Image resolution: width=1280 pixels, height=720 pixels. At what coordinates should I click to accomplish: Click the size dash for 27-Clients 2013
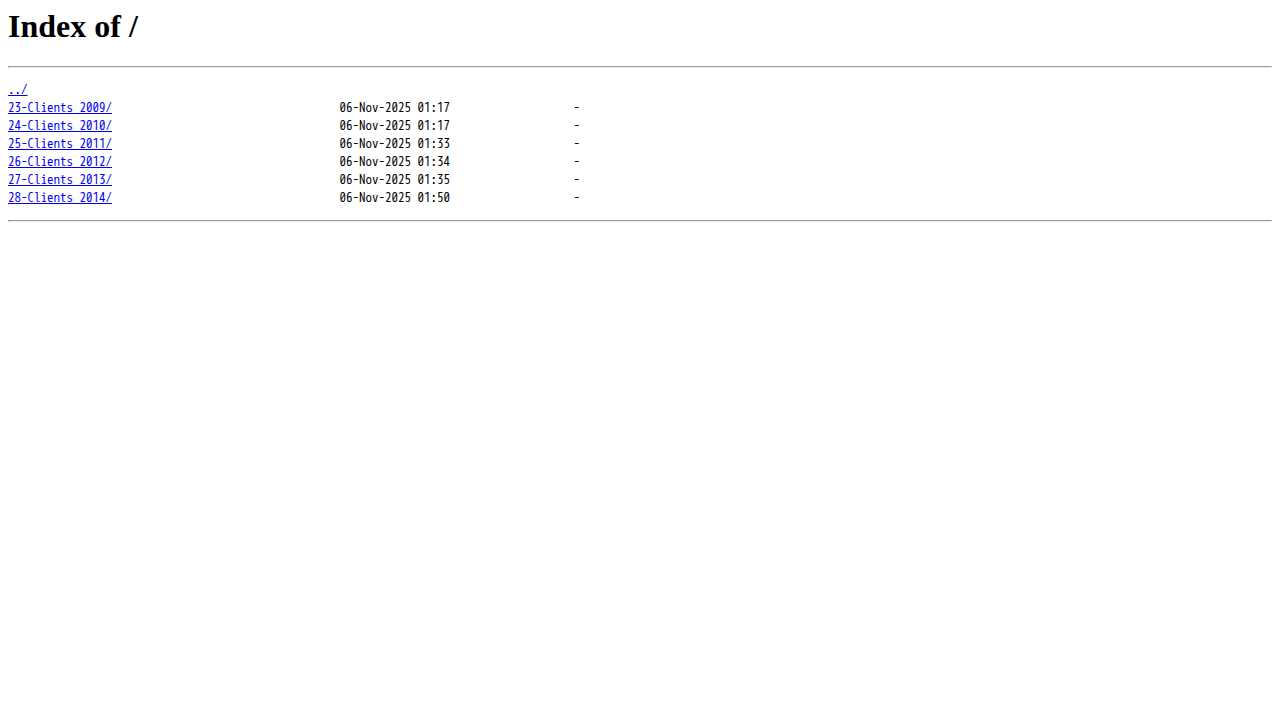tap(577, 180)
